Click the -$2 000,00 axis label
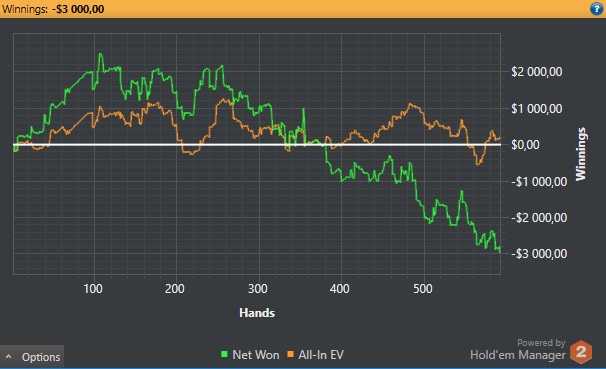 (x=539, y=218)
